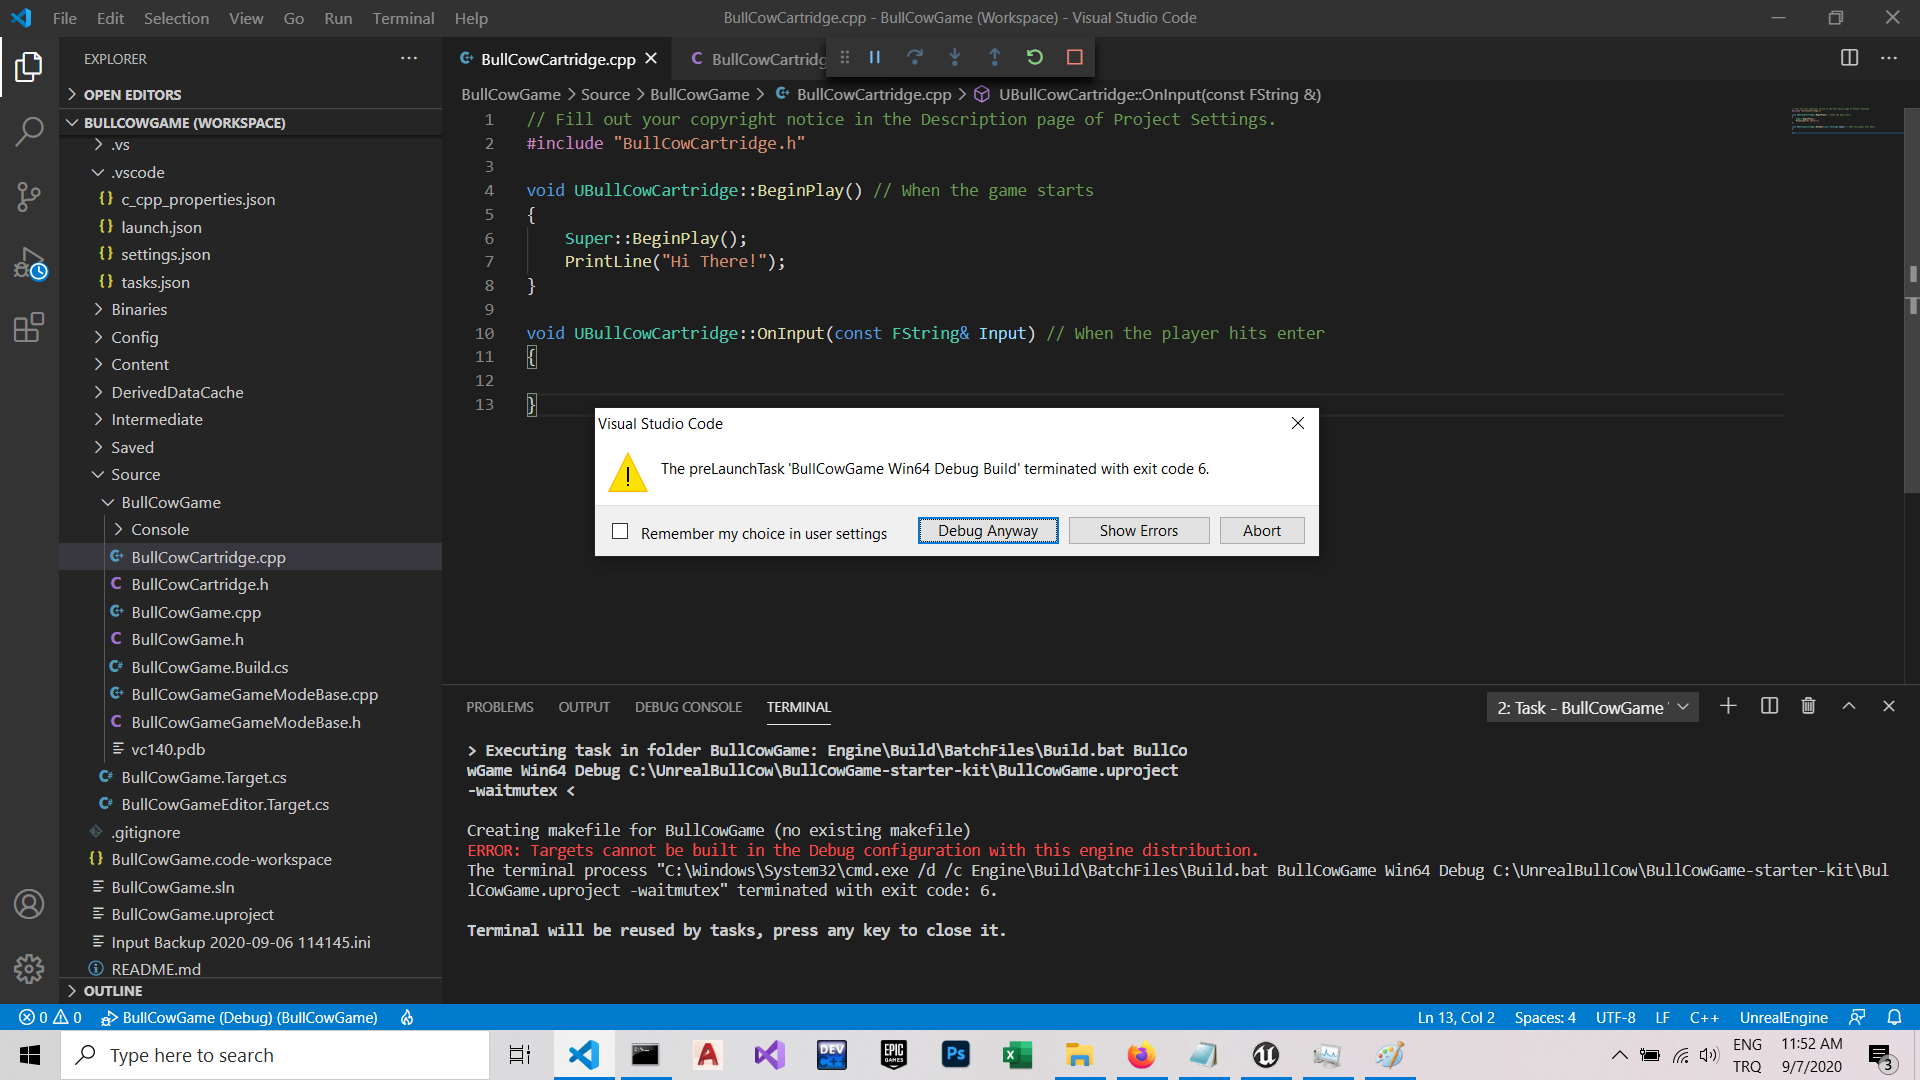Screen dimensions: 1920x1080
Task: Open editor More Actions ellipsis menu
Action: tap(1889, 58)
